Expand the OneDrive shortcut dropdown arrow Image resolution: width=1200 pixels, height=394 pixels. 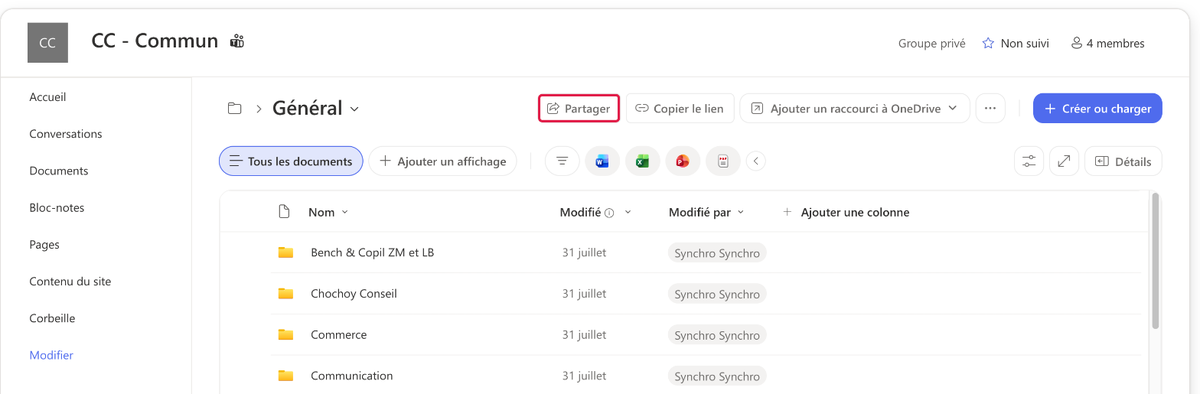tap(953, 108)
